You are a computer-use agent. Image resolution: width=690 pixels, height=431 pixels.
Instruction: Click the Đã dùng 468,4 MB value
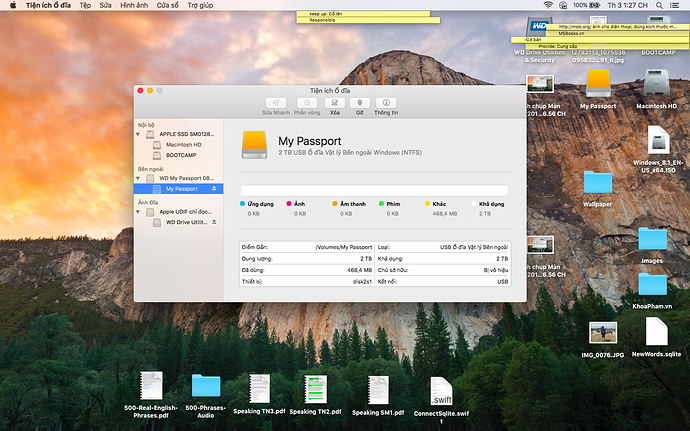(x=360, y=270)
